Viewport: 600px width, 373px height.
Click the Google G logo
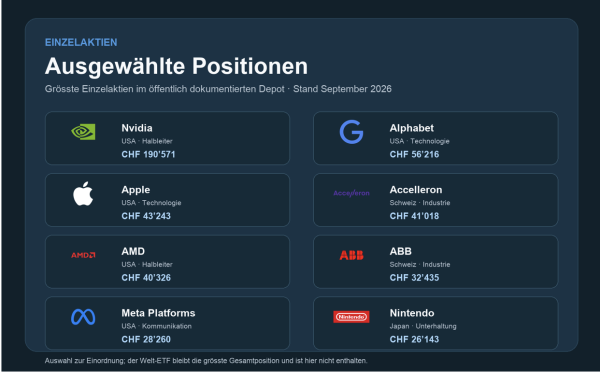point(351,132)
